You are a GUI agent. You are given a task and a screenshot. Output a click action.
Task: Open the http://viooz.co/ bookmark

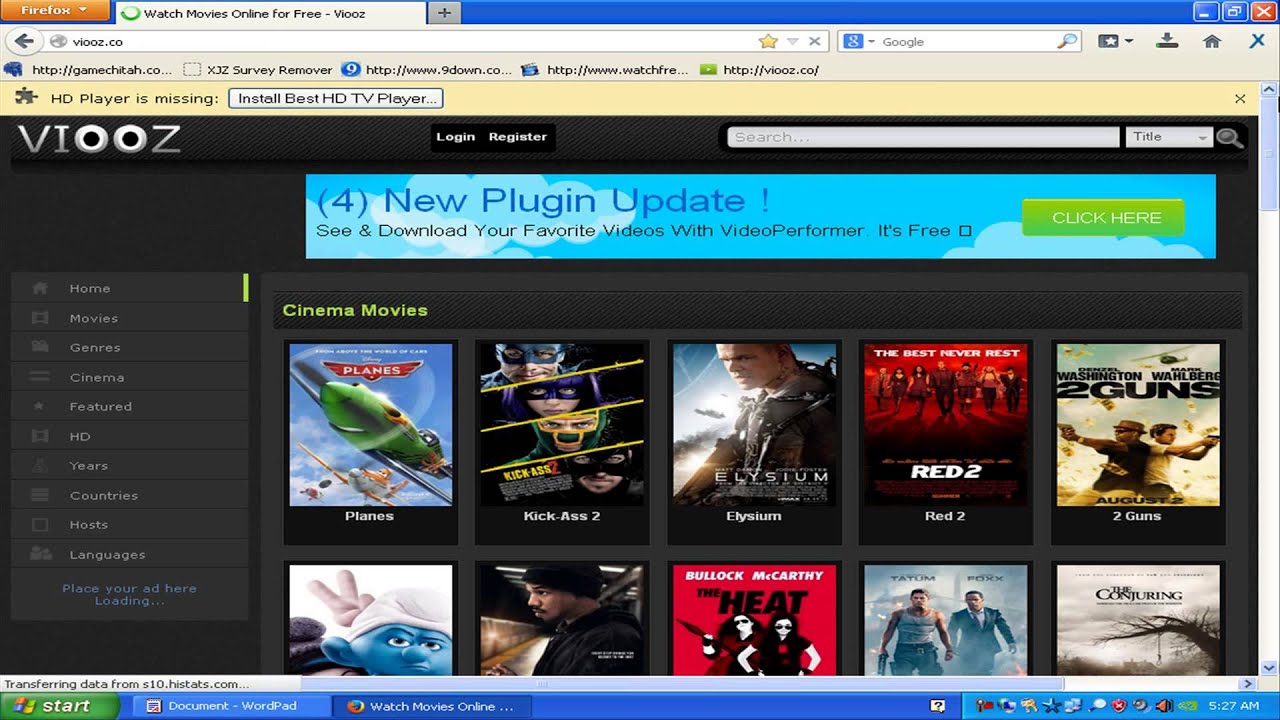tap(760, 70)
